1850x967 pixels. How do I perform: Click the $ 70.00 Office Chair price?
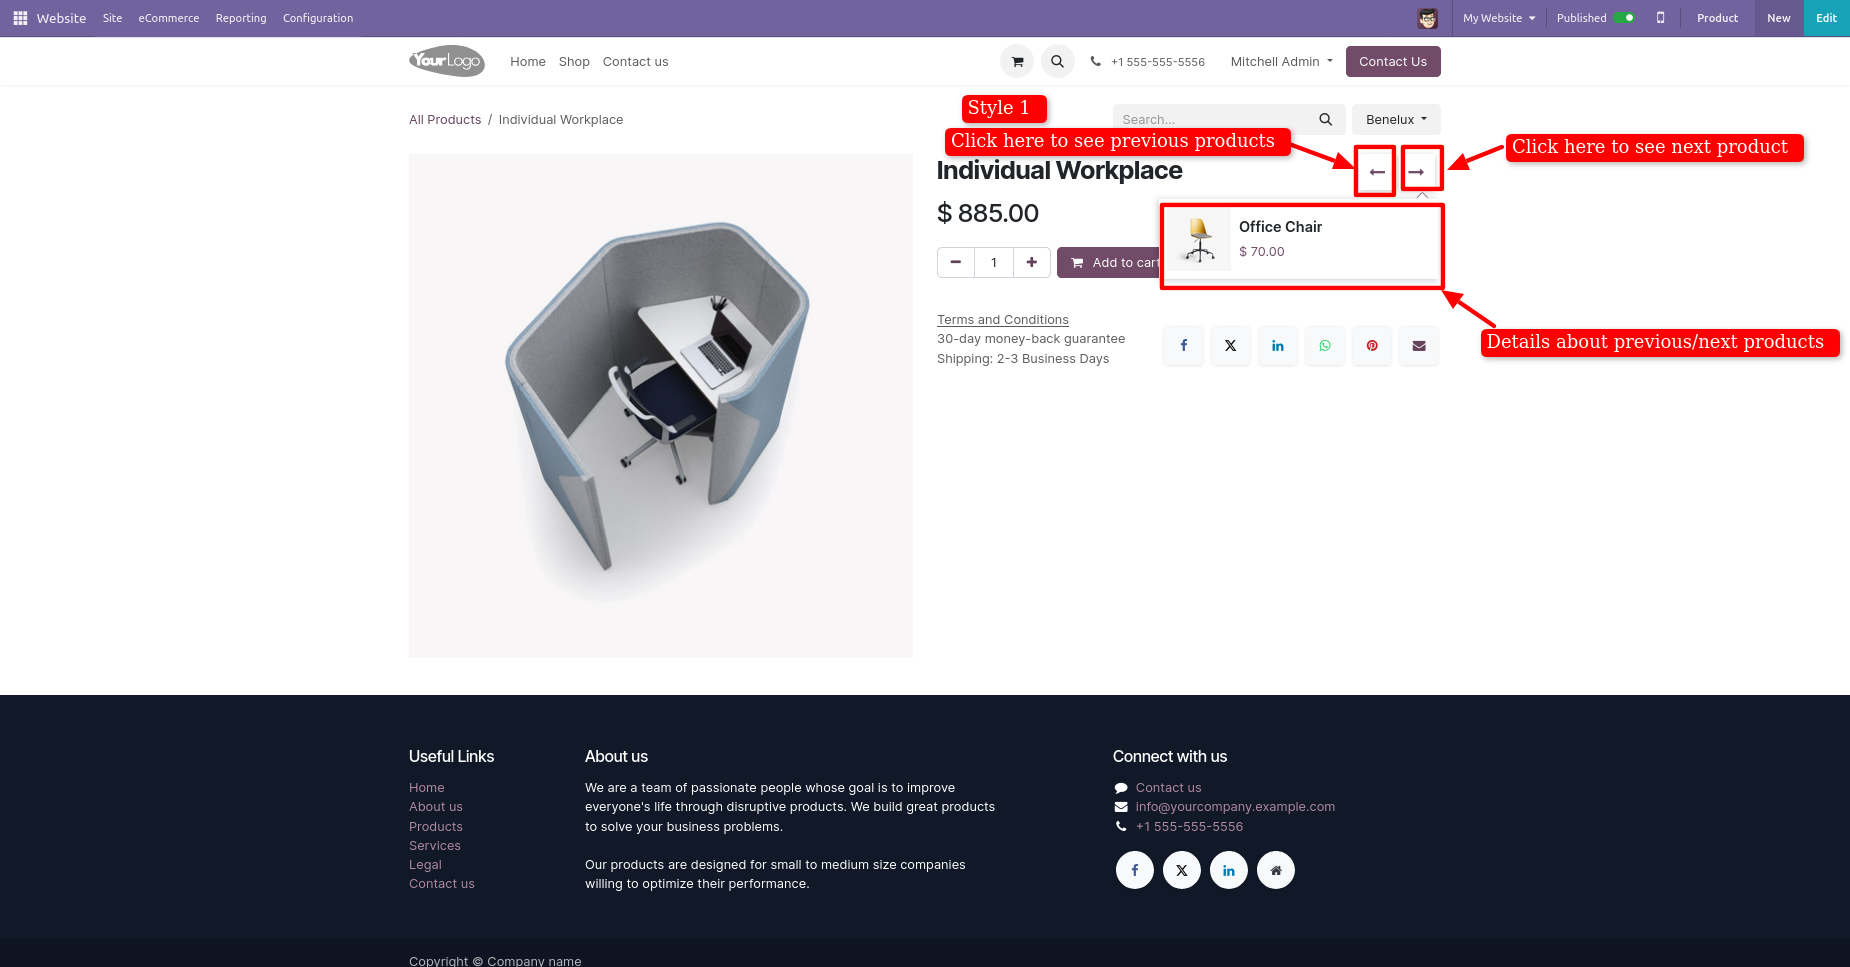(1261, 252)
